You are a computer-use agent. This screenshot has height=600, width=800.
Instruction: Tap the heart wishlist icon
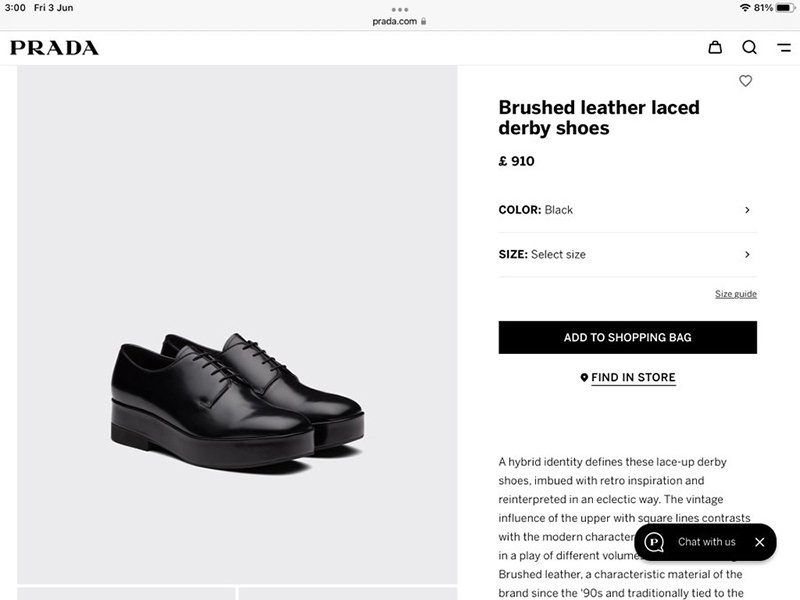tap(745, 81)
